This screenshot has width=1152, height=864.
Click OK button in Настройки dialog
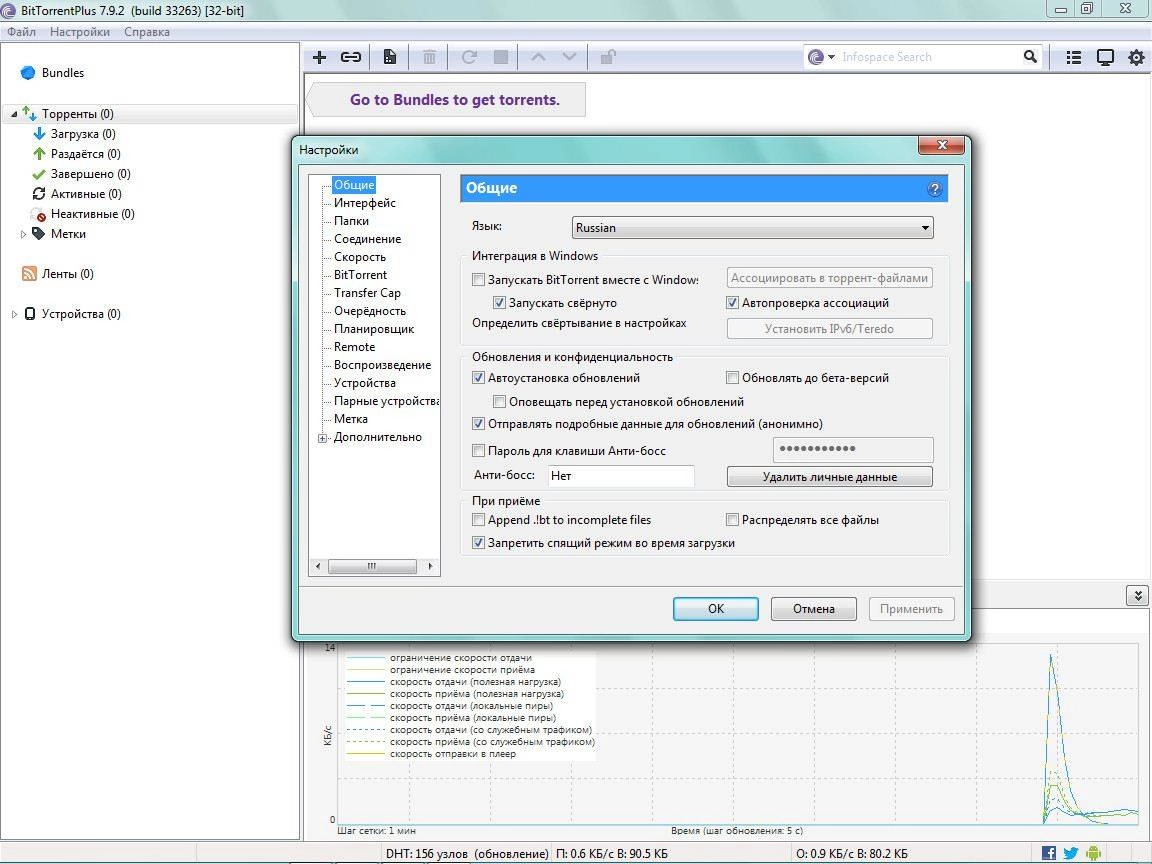coord(716,609)
